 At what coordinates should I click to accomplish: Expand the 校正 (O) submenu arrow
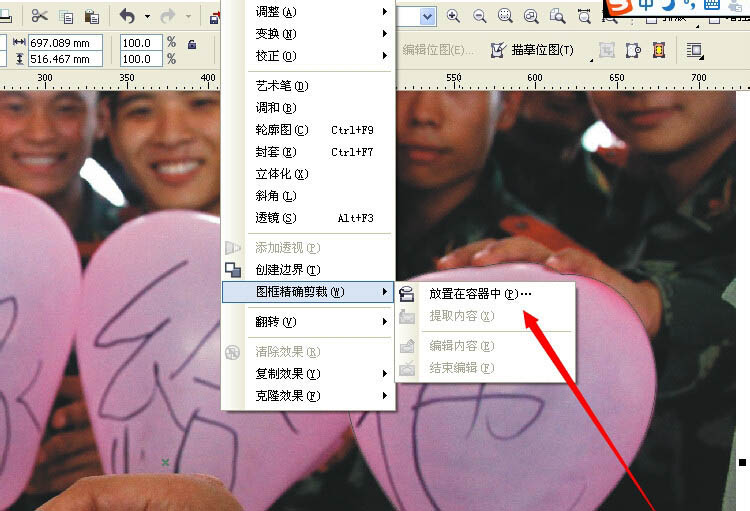385,56
